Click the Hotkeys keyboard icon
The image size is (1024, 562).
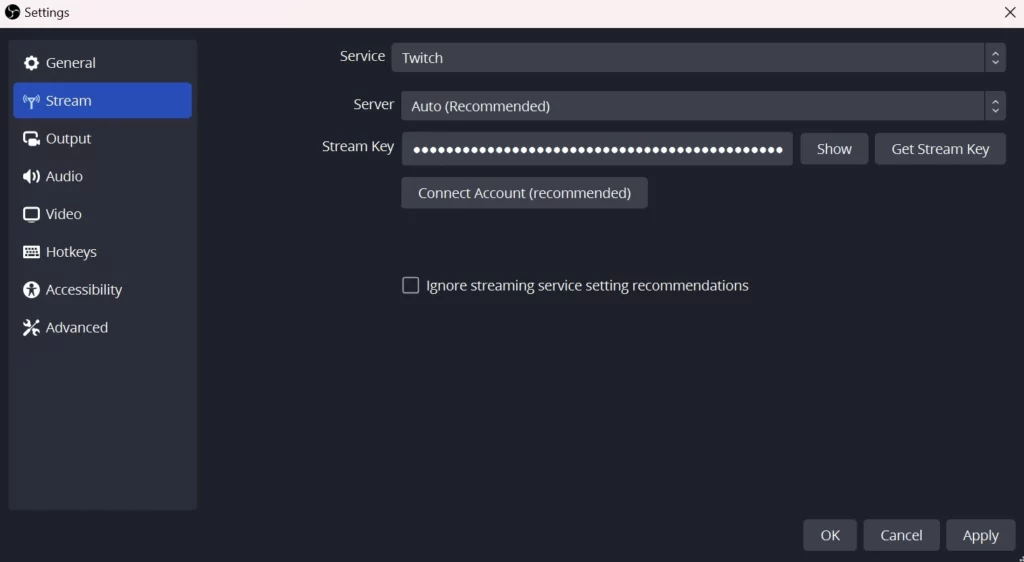pyautogui.click(x=31, y=252)
